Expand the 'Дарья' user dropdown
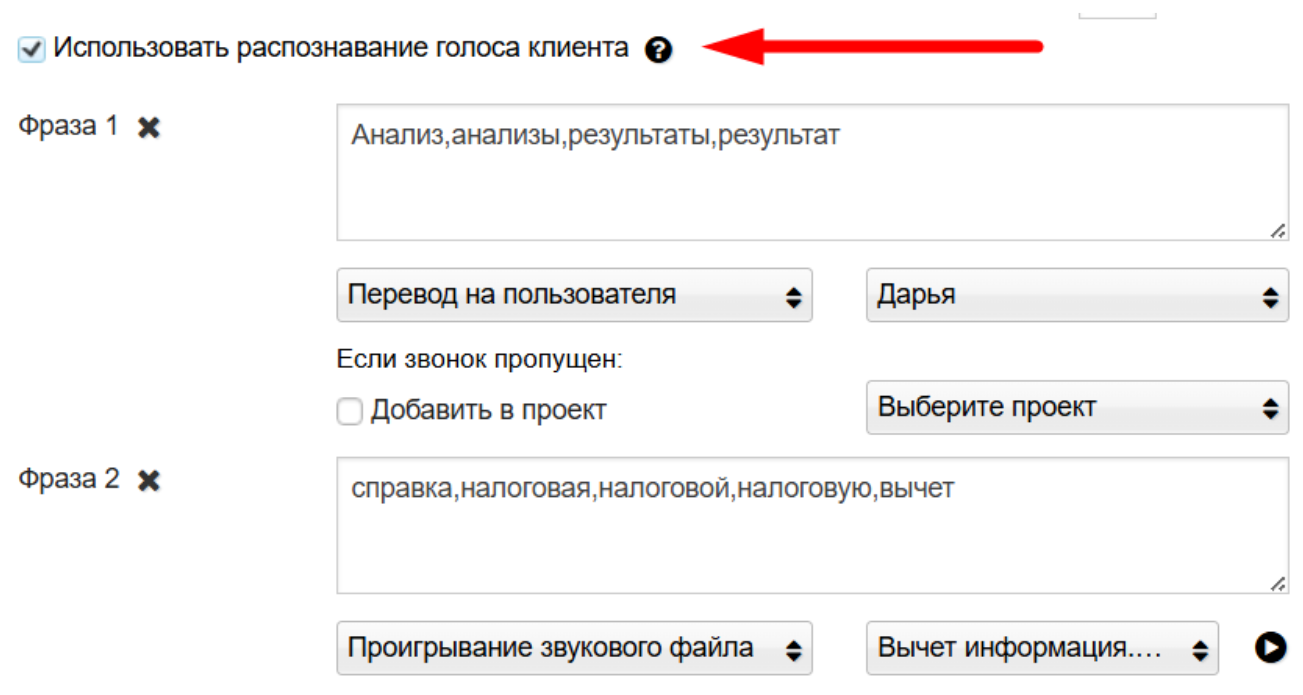Screen dimensions: 1303x695 (1076, 295)
